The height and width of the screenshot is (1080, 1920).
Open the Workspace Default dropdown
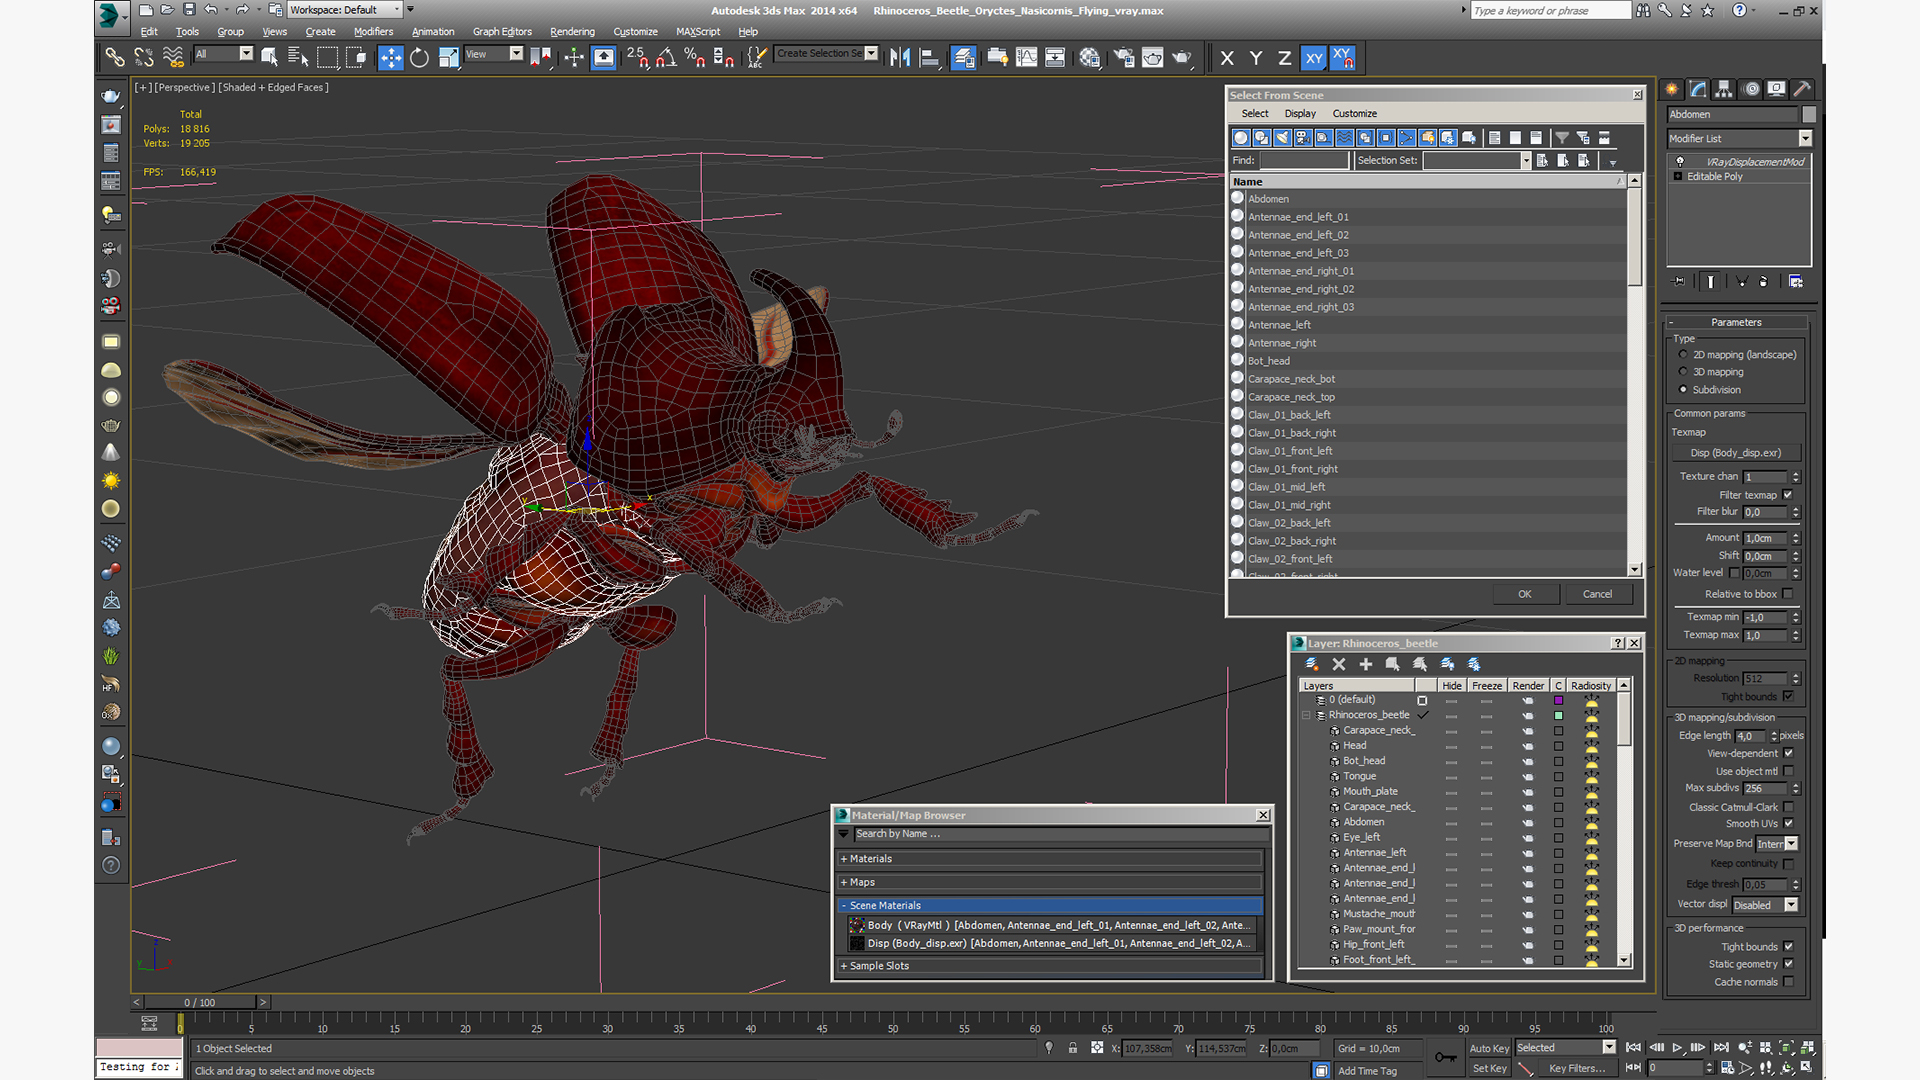tap(346, 10)
